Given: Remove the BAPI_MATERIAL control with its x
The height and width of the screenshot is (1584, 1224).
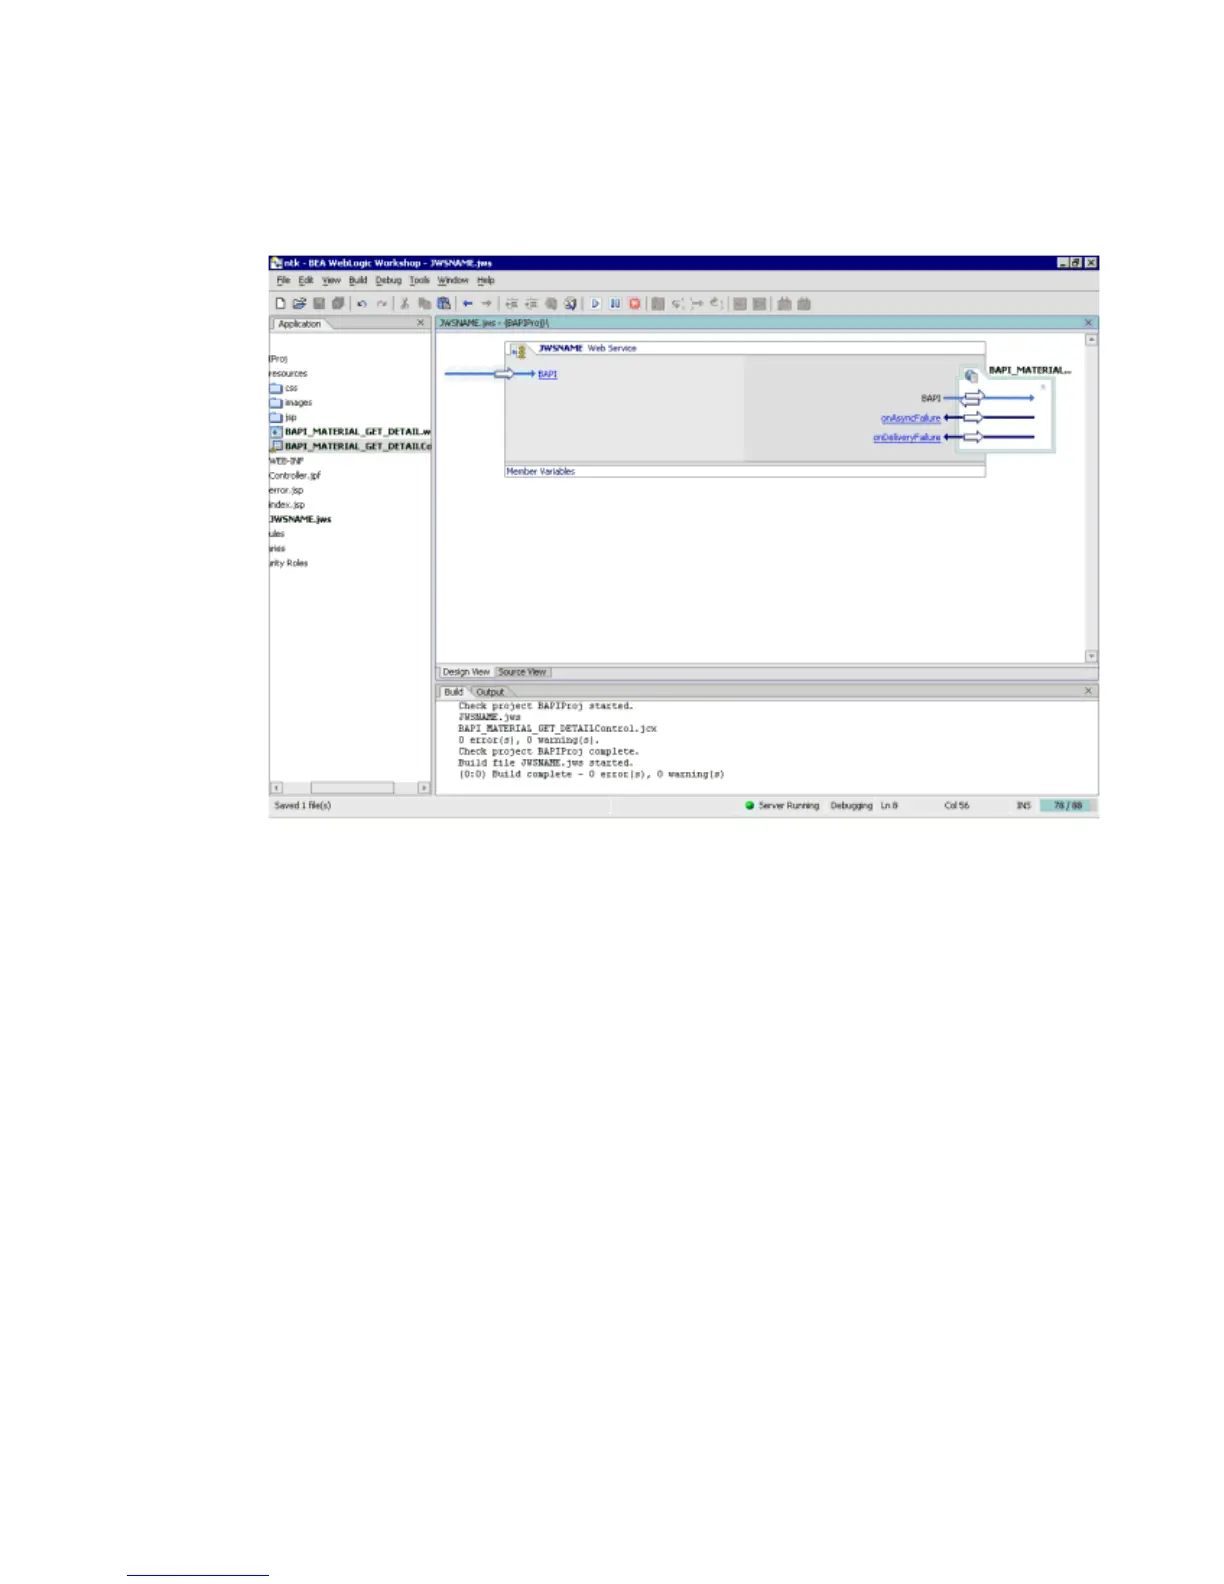Looking at the screenshot, I should pyautogui.click(x=1043, y=387).
